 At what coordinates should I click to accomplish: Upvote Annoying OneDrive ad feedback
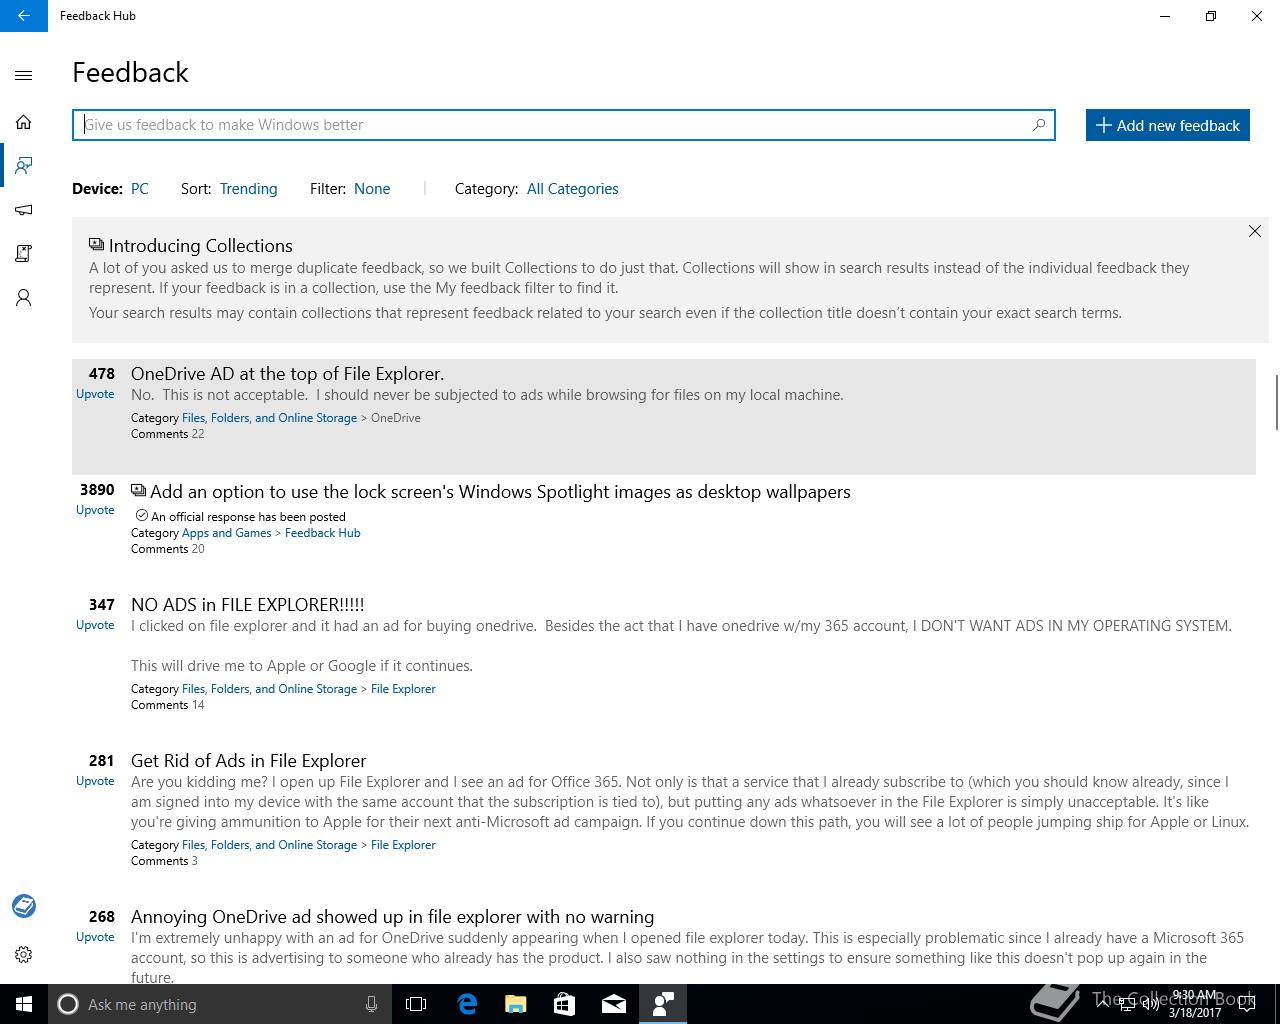[x=95, y=937]
